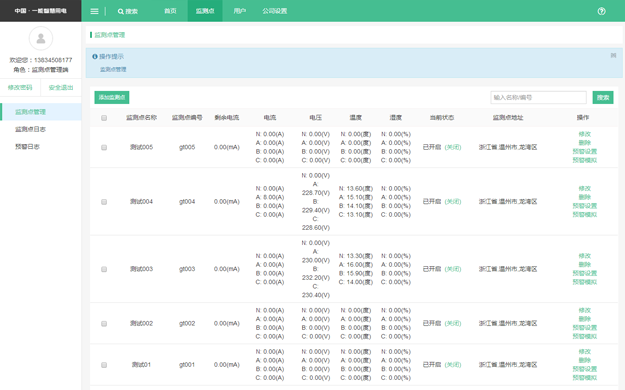Check the 测试003 row checkbox

click(x=104, y=269)
